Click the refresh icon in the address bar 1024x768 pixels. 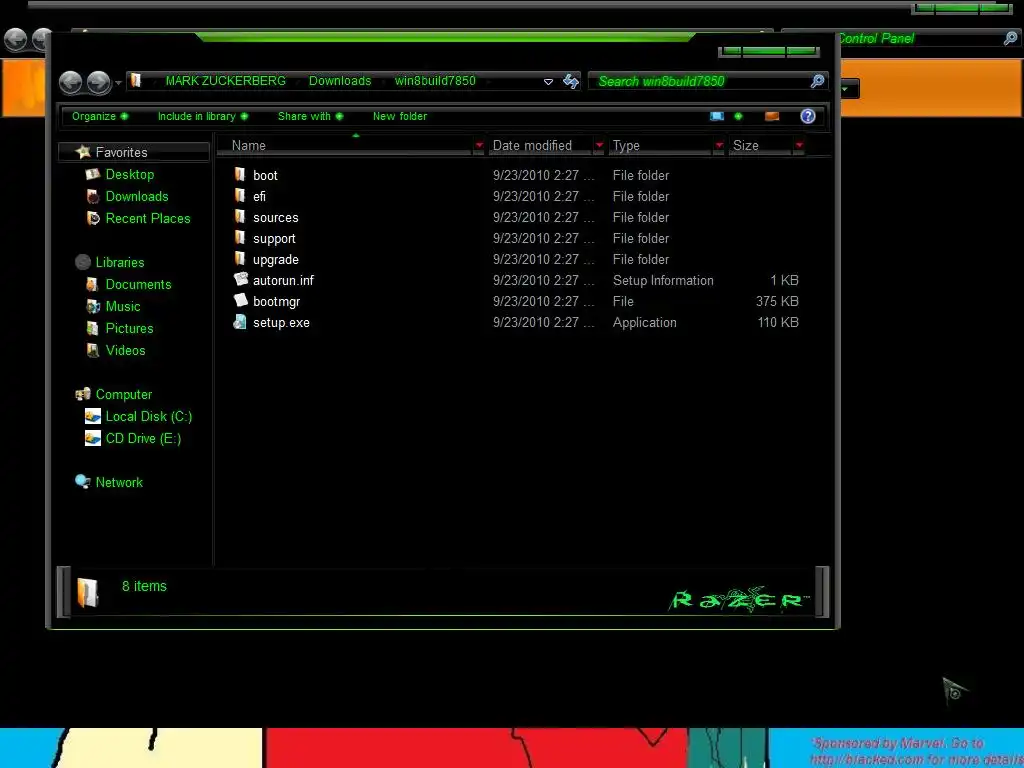[571, 81]
